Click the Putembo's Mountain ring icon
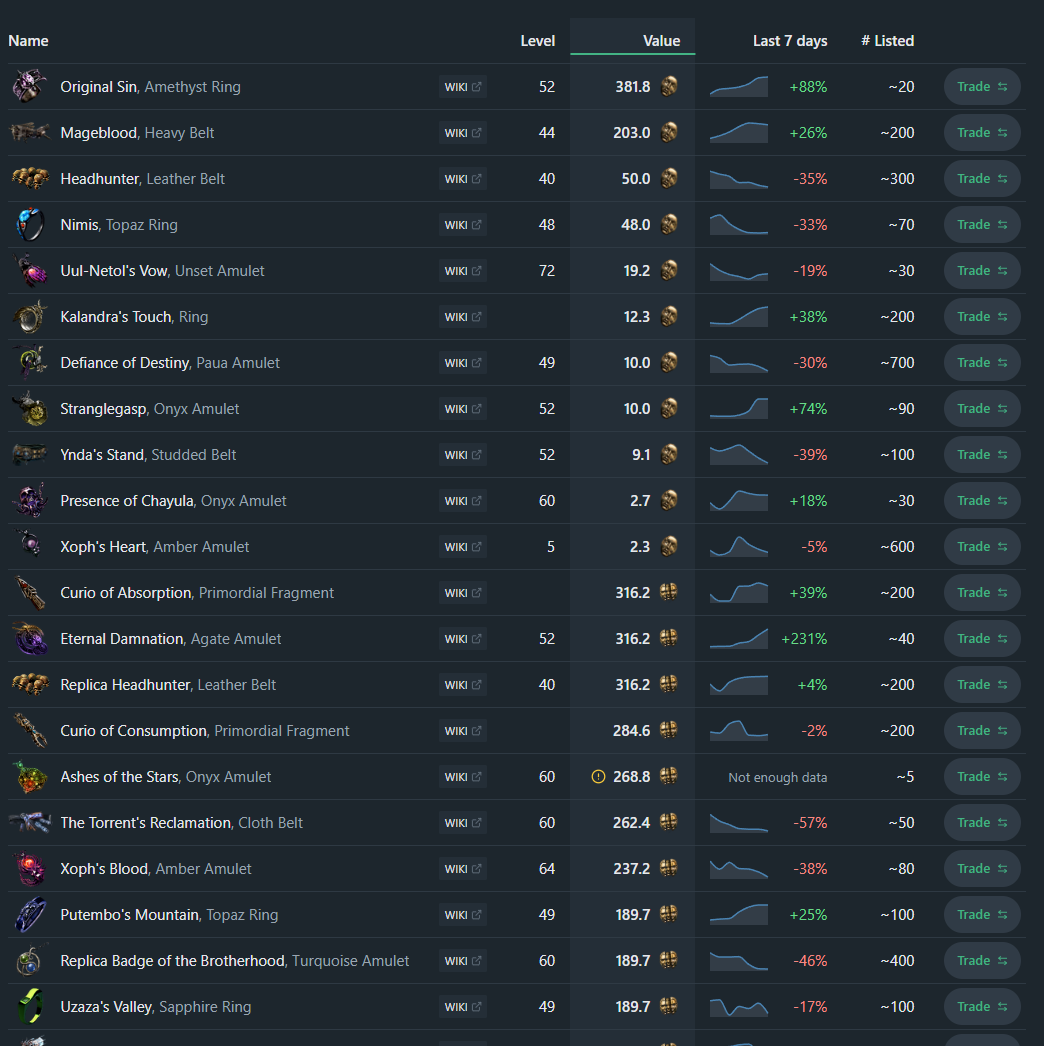The height and width of the screenshot is (1046, 1044). pos(30,915)
